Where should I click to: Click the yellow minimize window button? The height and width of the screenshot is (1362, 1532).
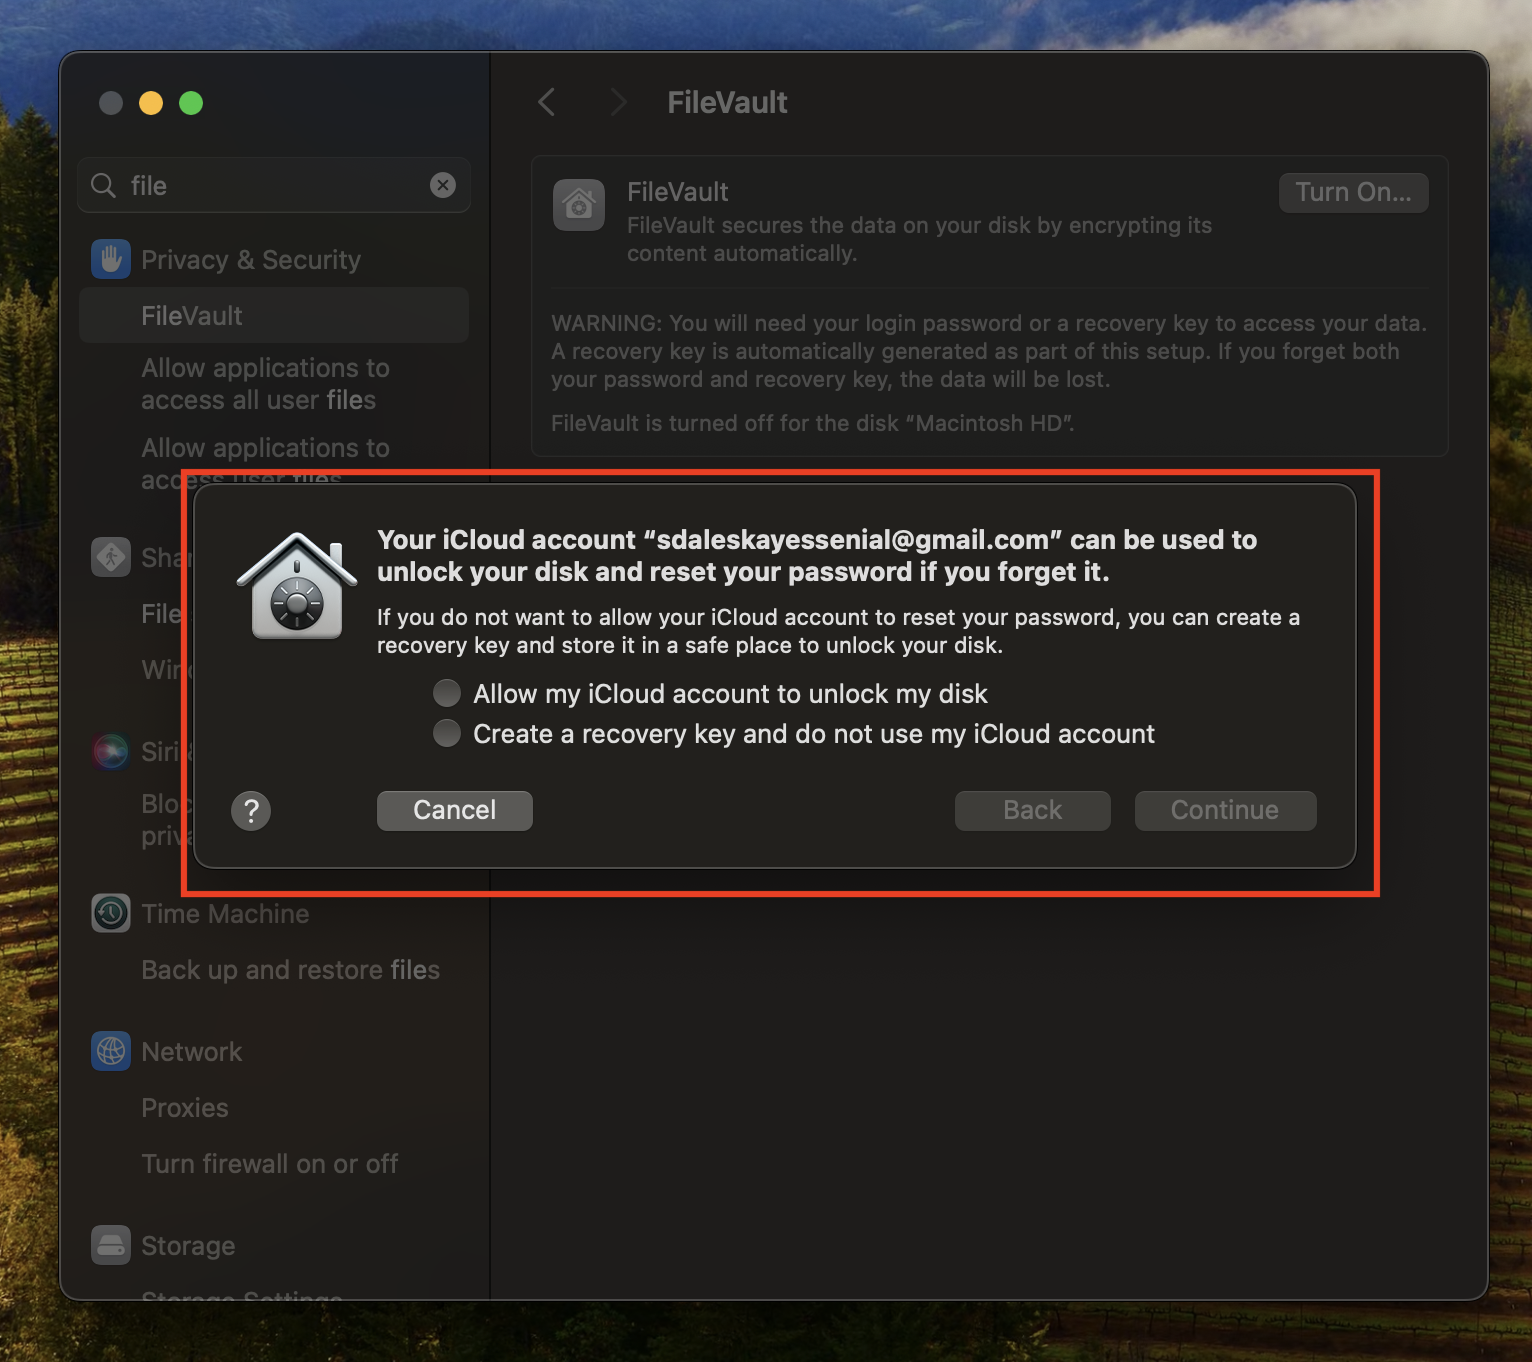point(151,103)
